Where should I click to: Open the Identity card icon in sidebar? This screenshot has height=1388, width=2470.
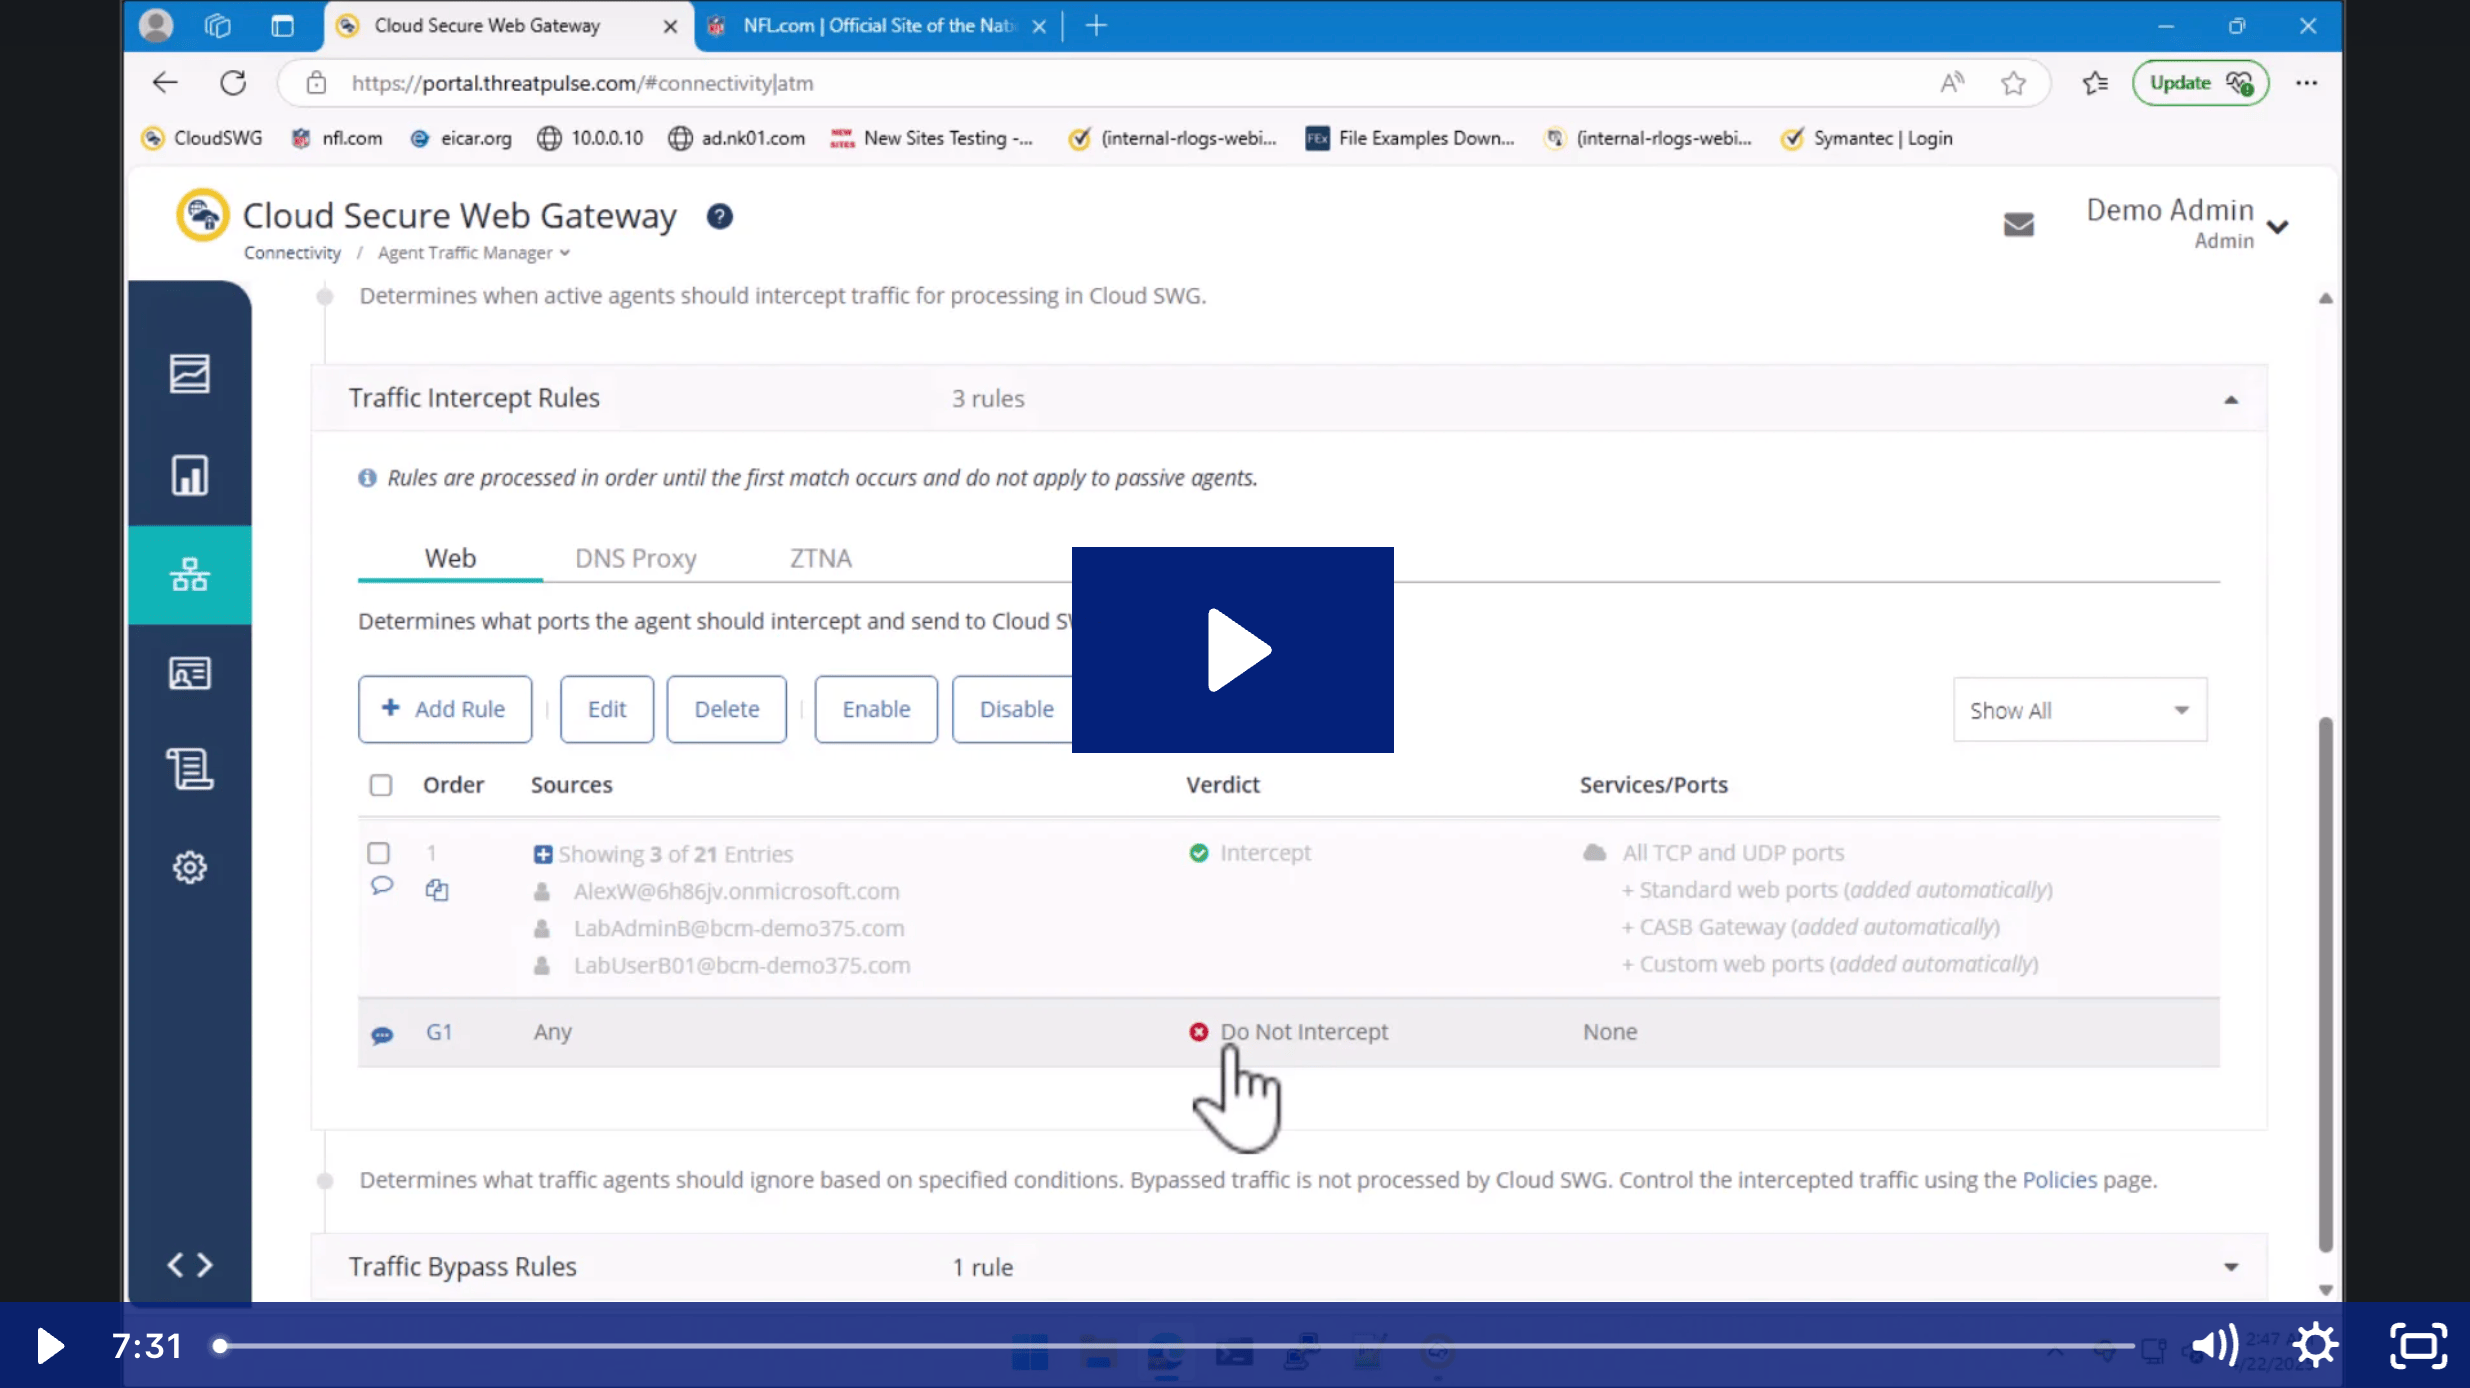coord(189,673)
